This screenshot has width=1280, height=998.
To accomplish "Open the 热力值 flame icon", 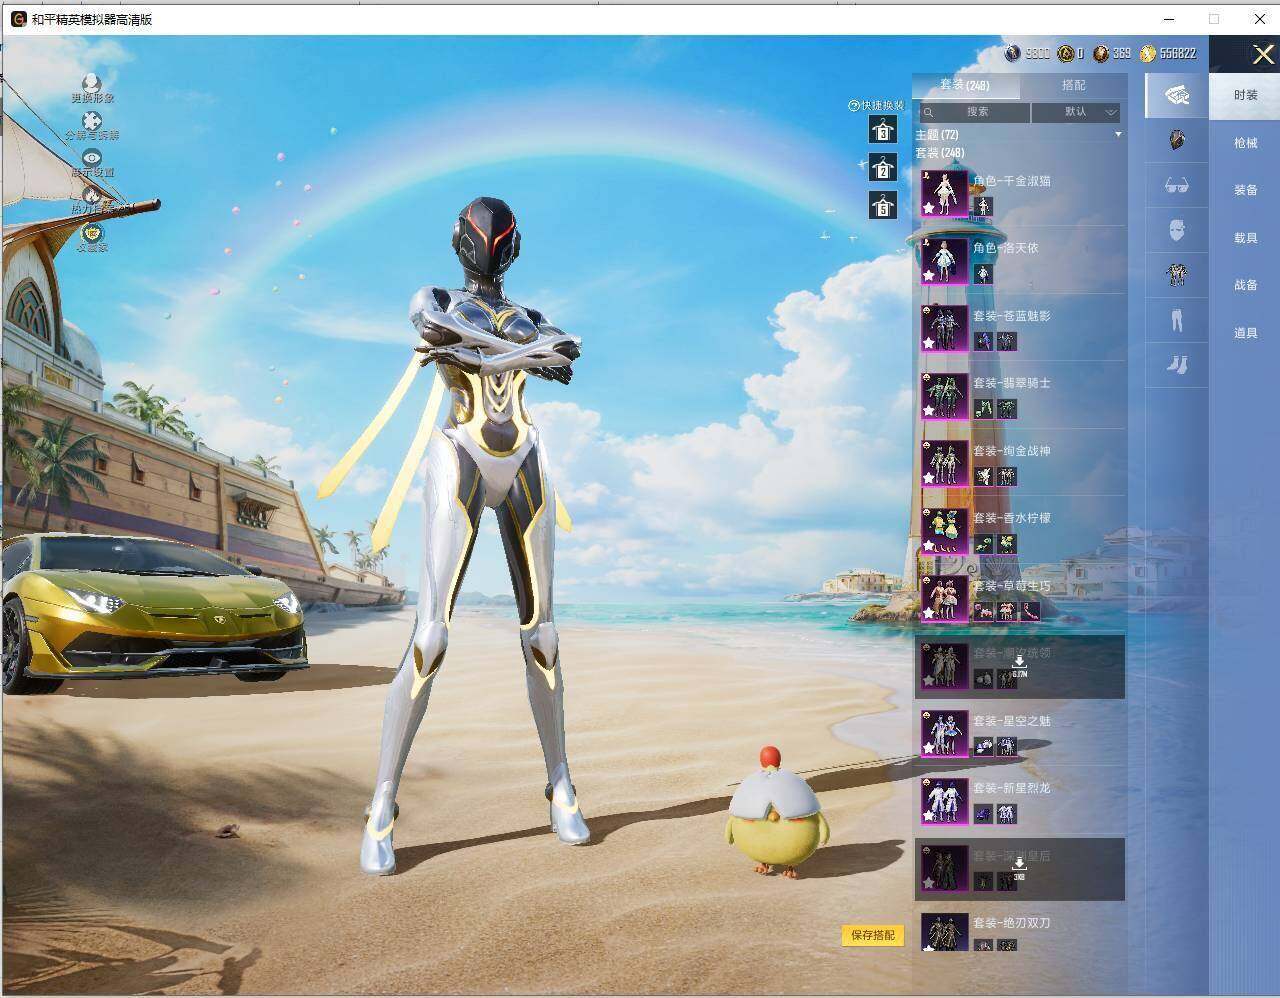I will click(x=92, y=195).
